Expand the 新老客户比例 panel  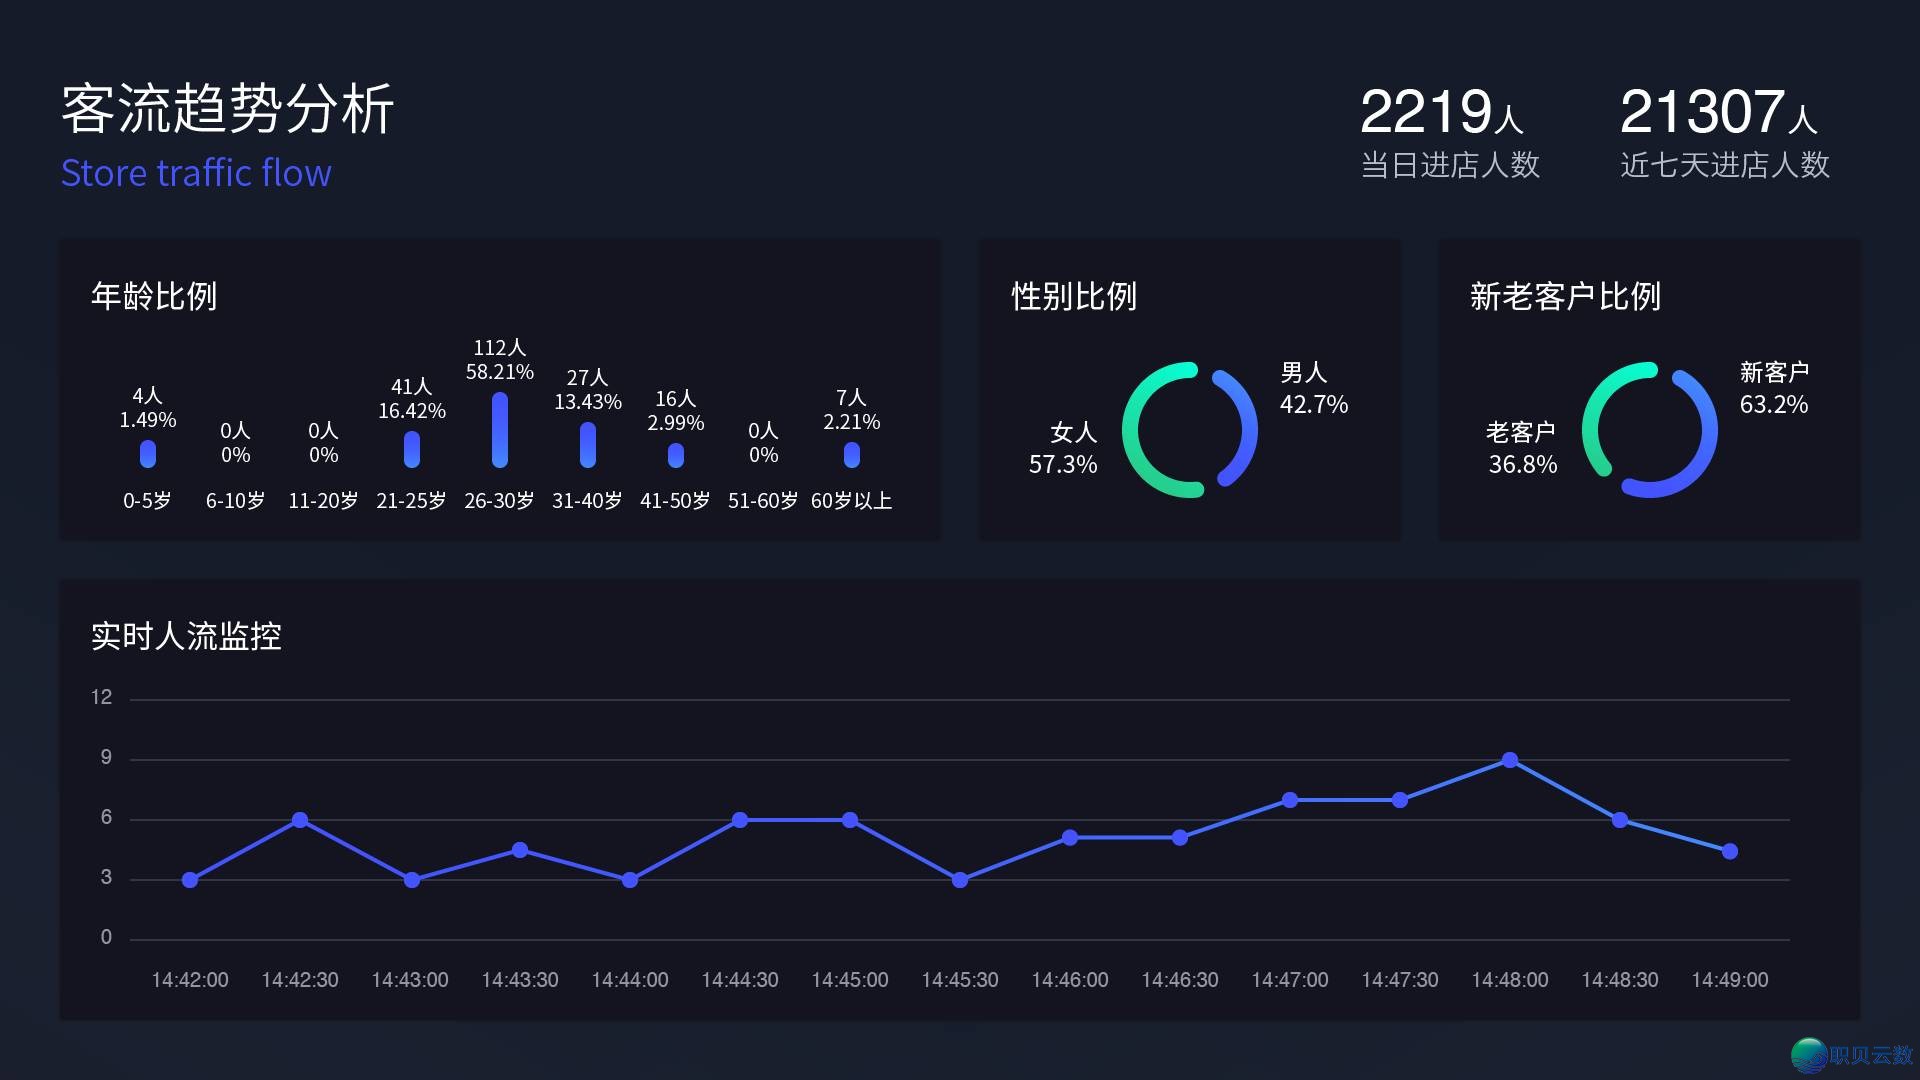pos(1563,297)
